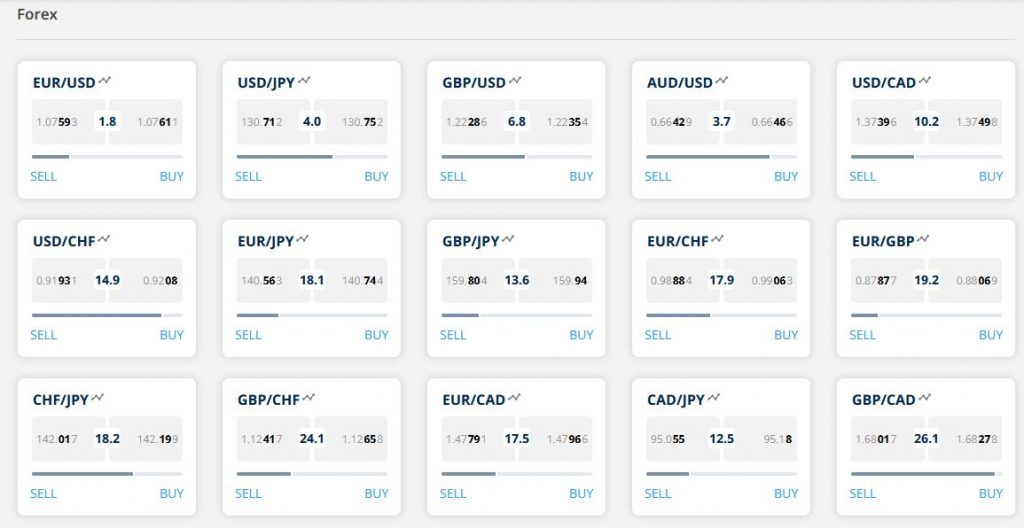The width and height of the screenshot is (1024, 528).
Task: Open the EUR/CHF pair title
Action: tap(677, 241)
